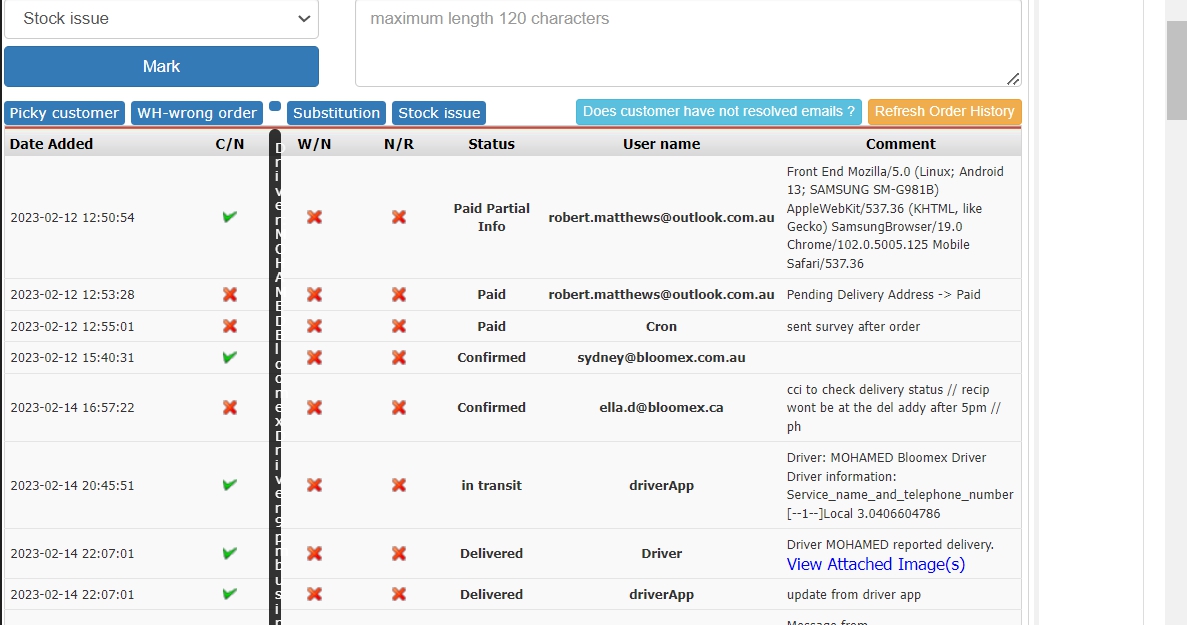Click N/R red cross in 12:53:28 row
The height and width of the screenshot is (625, 1187).
(x=399, y=294)
